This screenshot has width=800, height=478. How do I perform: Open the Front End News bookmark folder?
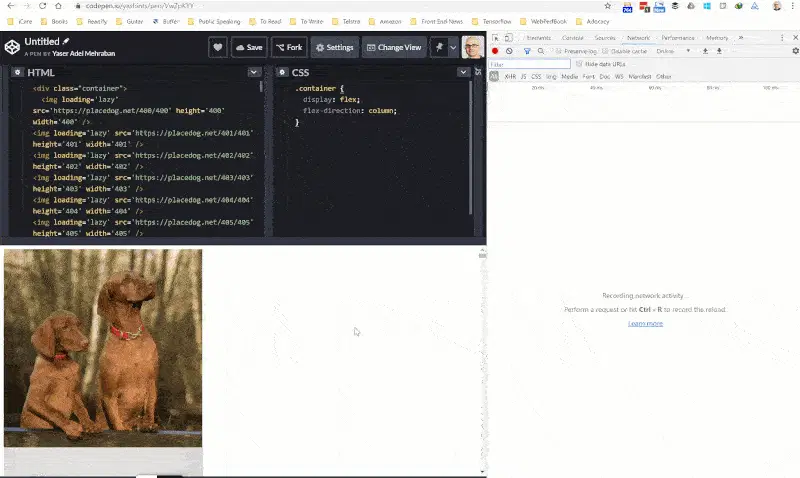(x=437, y=21)
